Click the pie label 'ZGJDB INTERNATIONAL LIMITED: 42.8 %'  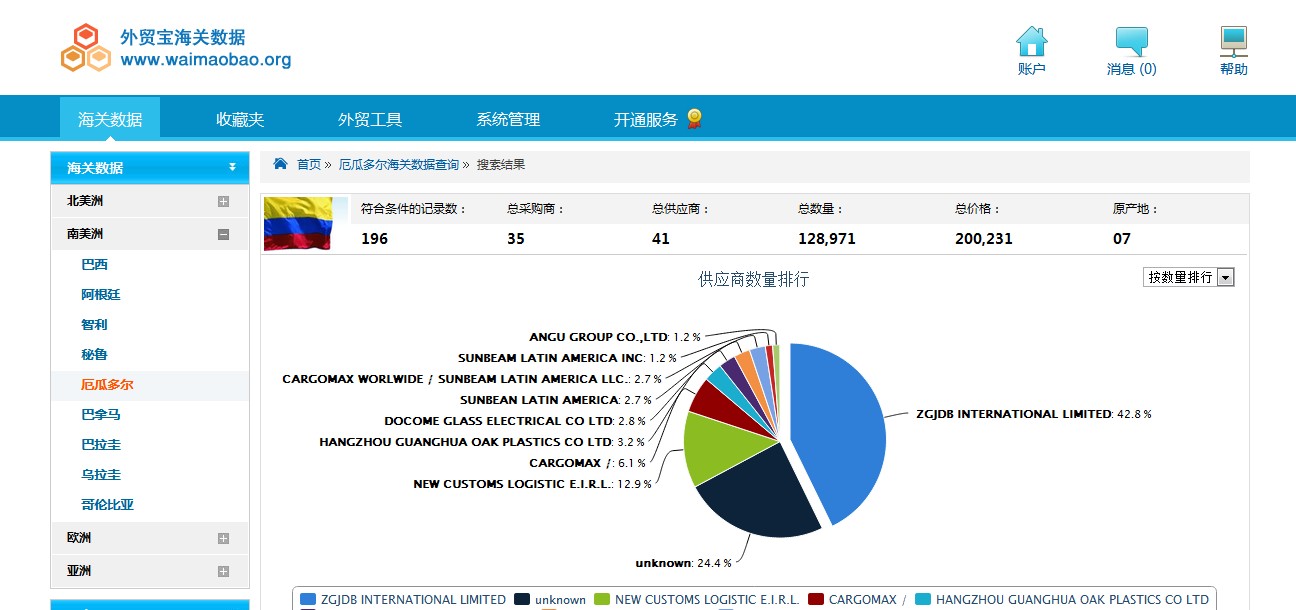pyautogui.click(x=1034, y=414)
